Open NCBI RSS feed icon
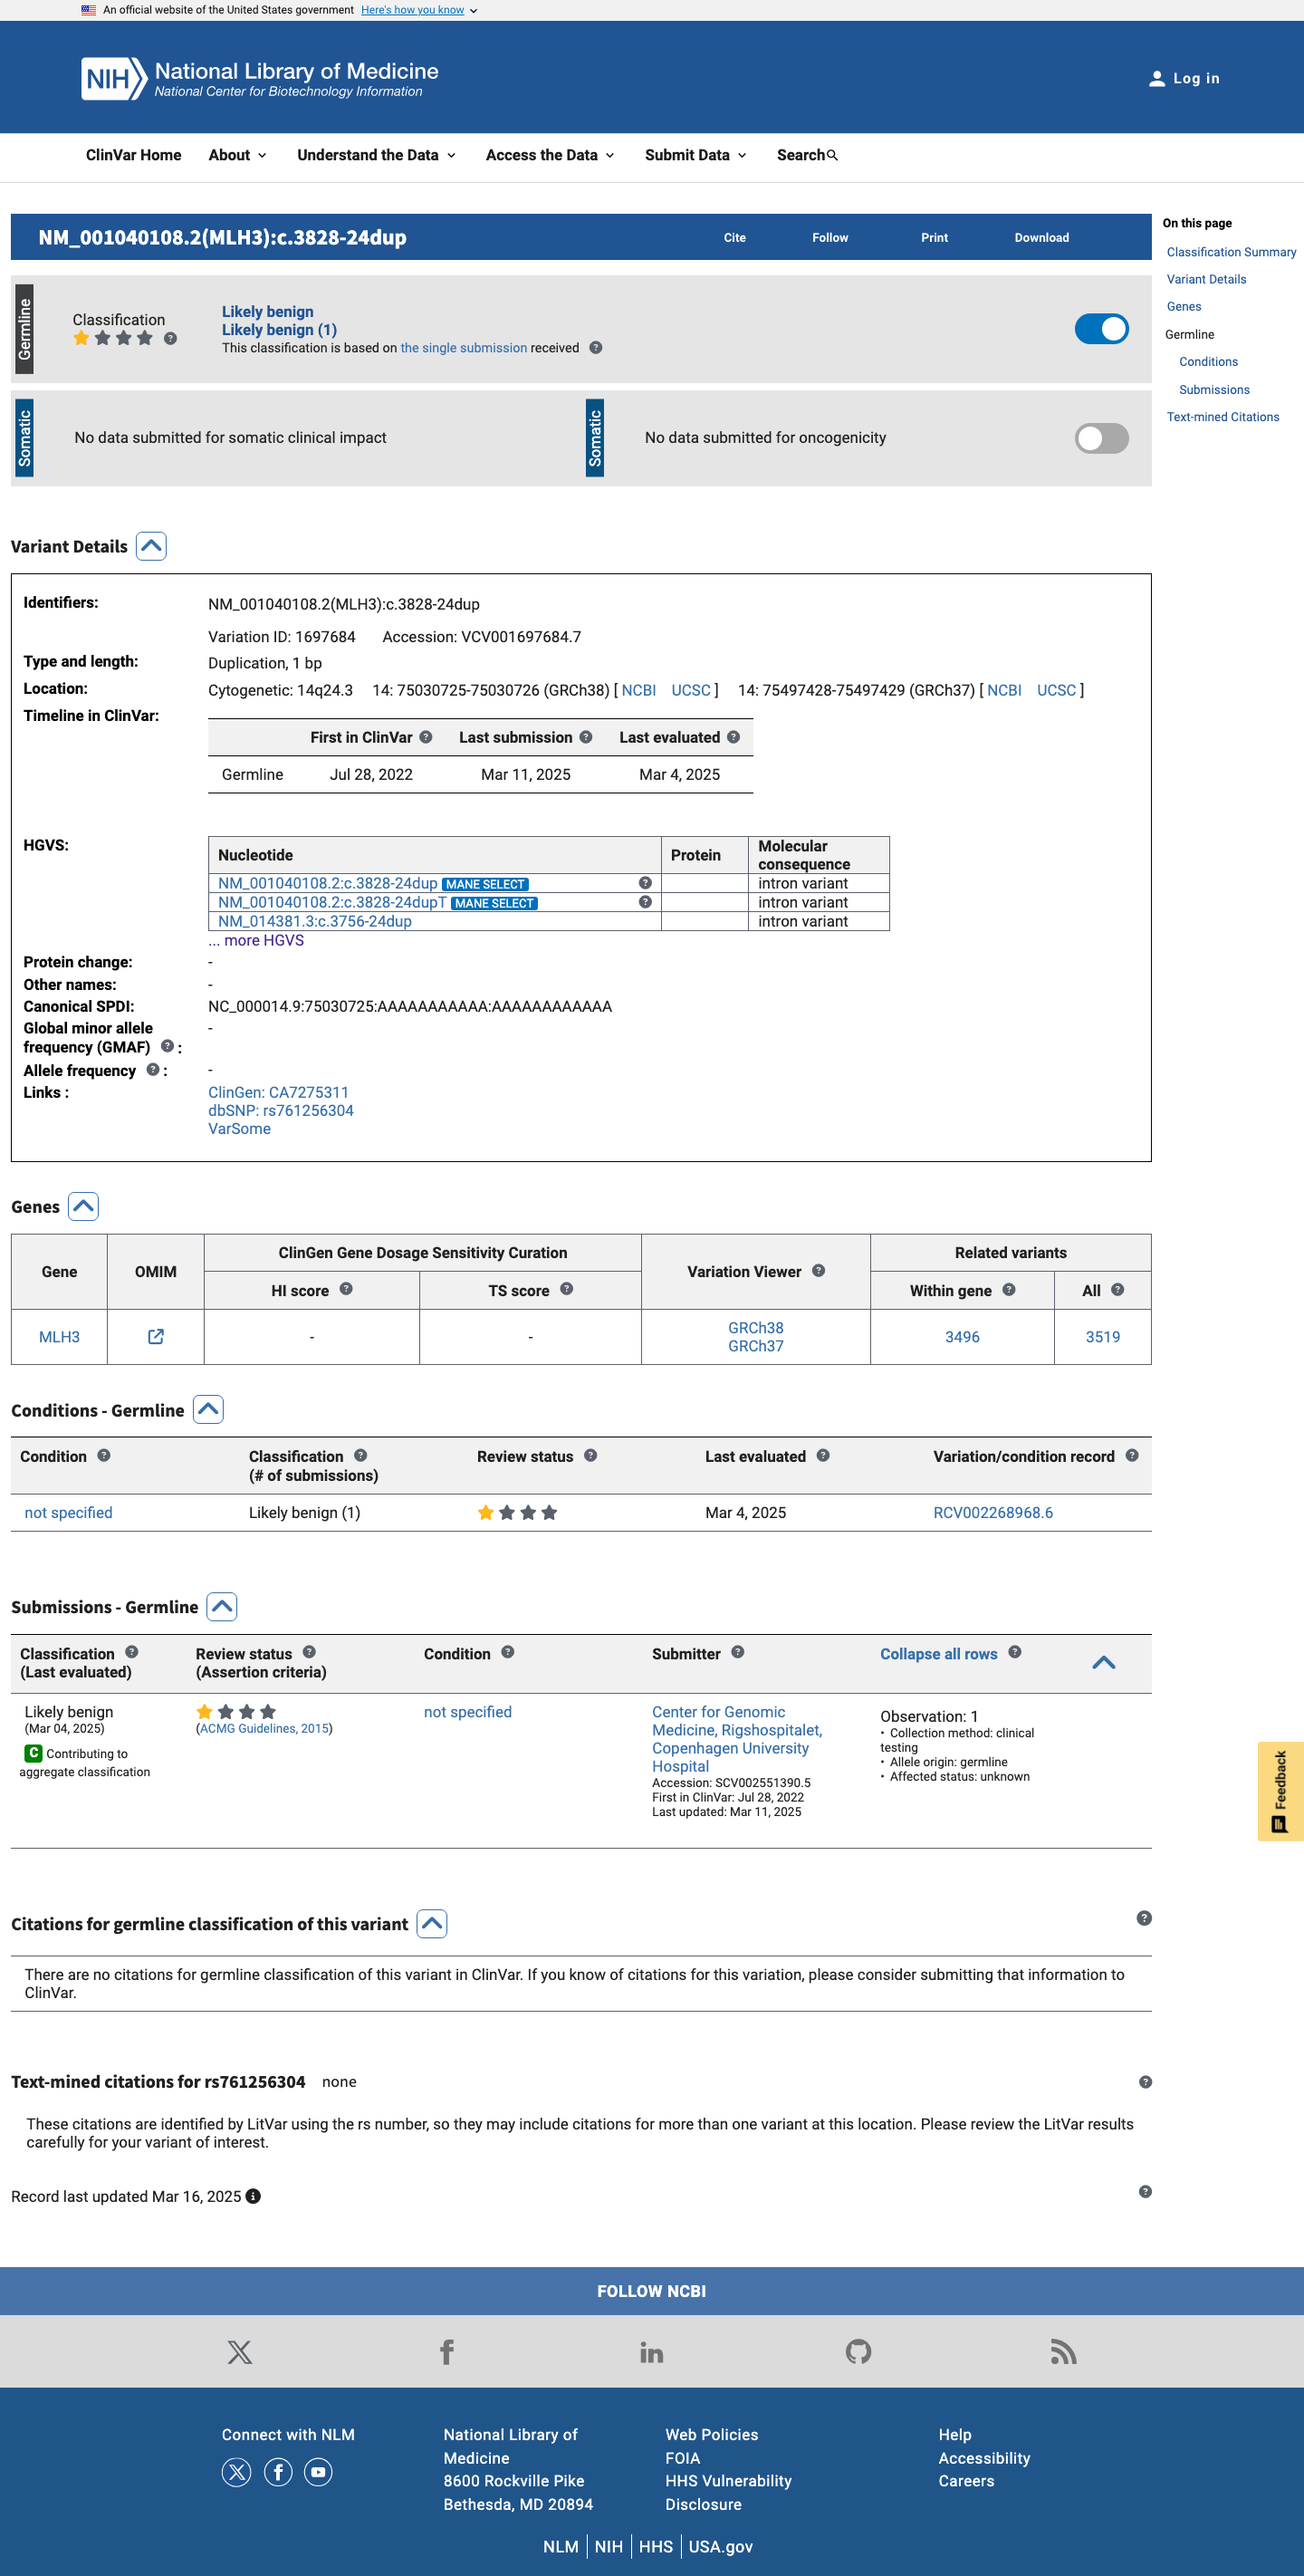 coord(1064,2352)
